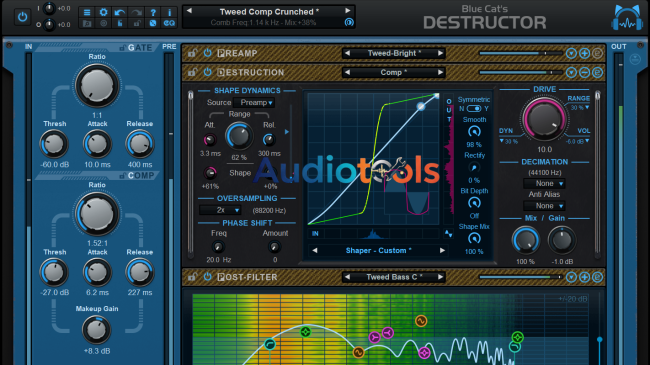The width and height of the screenshot is (650, 365).
Task: Toggle the GATE lock icon
Action: tap(122, 48)
